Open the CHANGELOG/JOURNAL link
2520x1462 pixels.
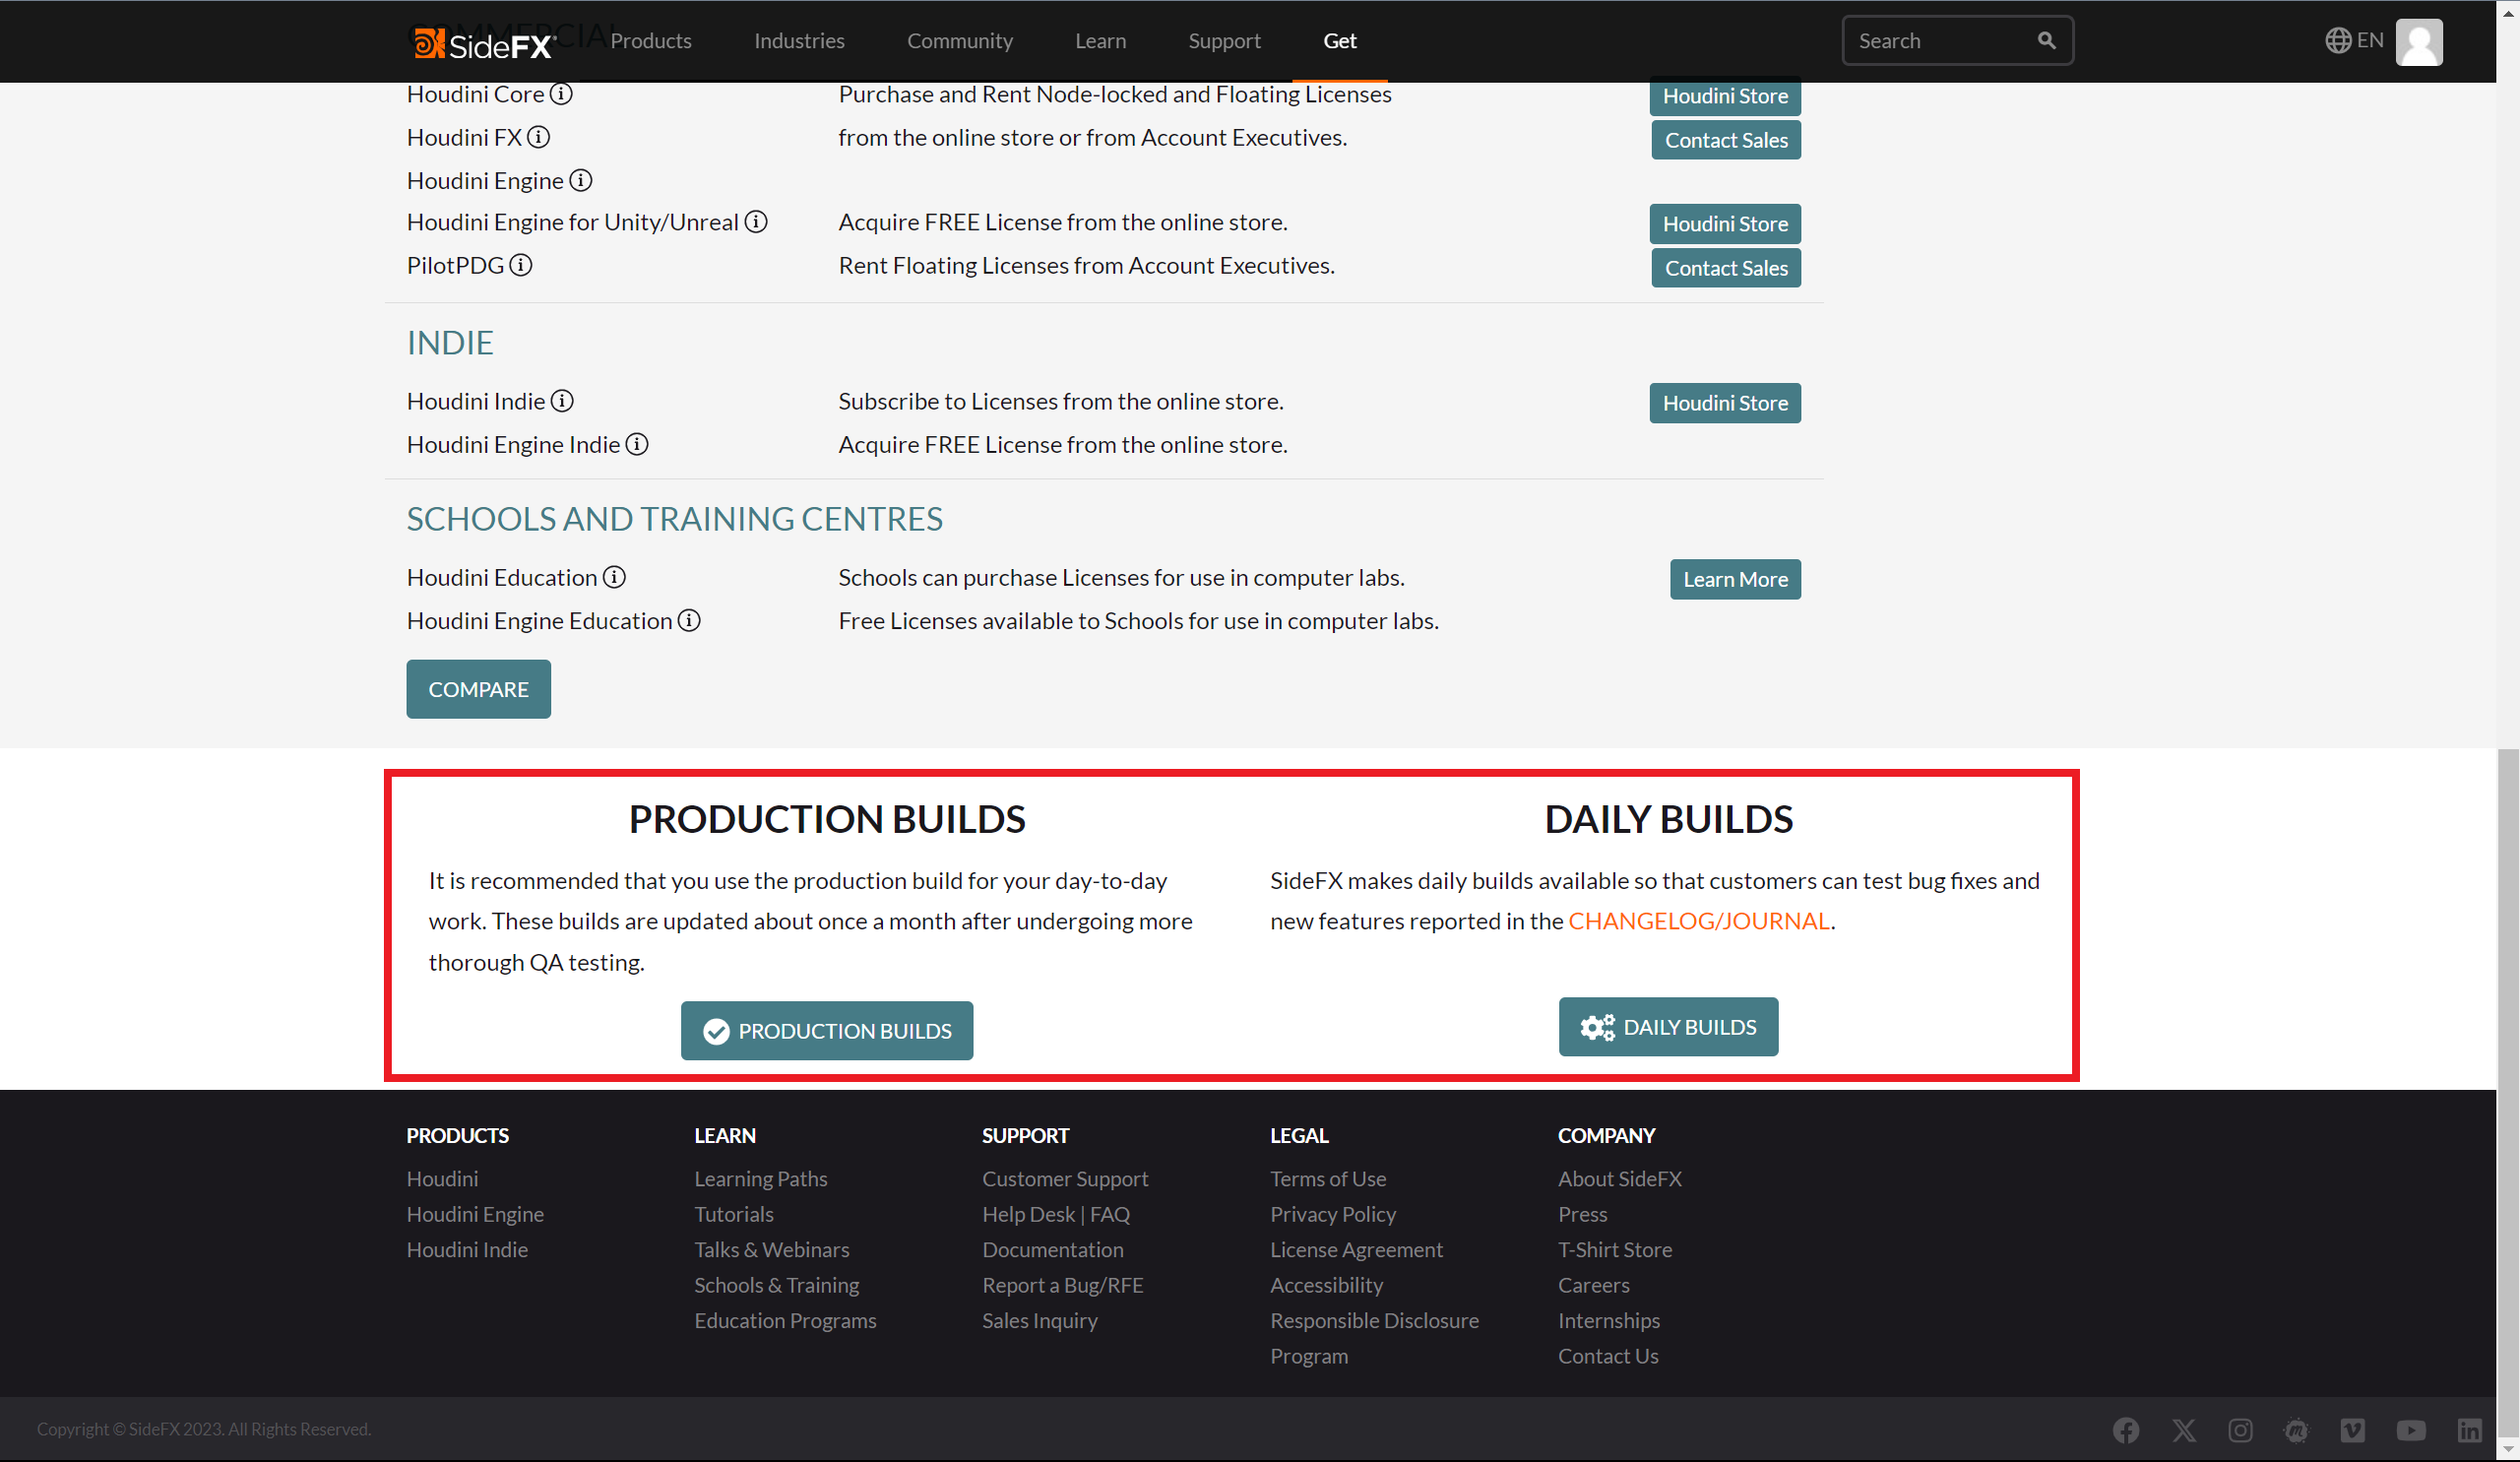point(1699,921)
